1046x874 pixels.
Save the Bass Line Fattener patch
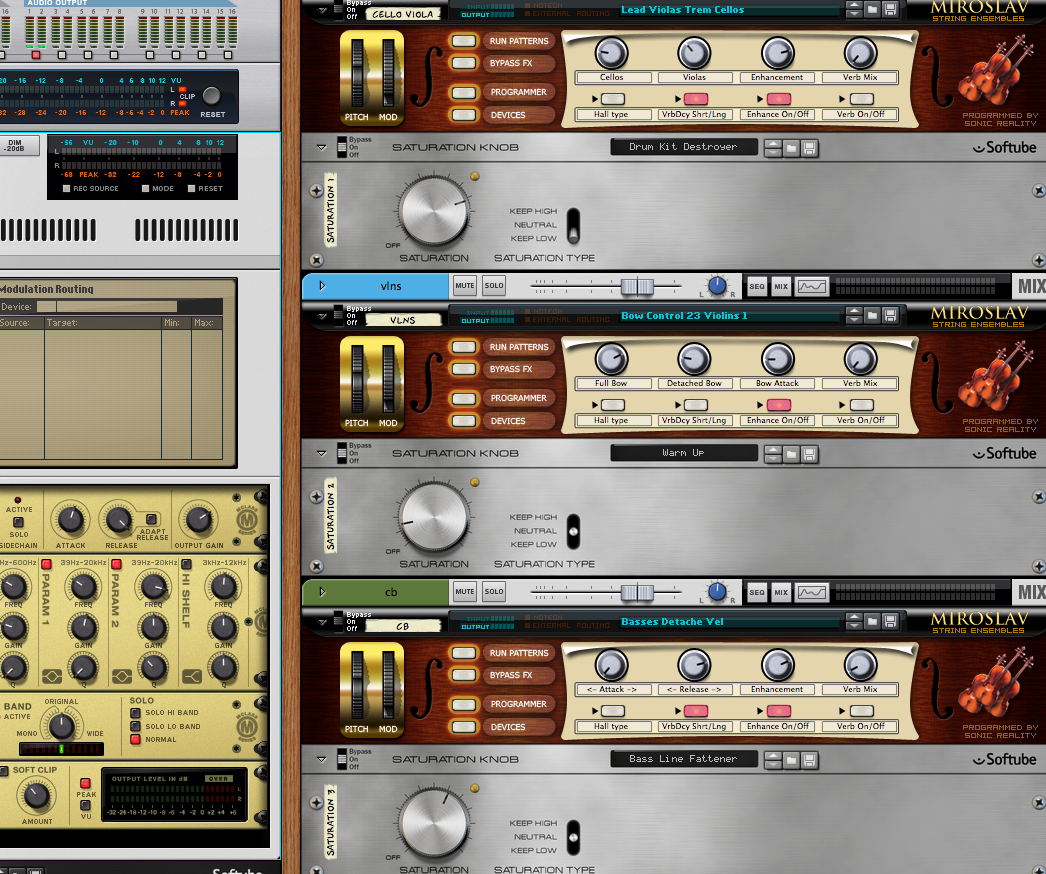click(809, 760)
